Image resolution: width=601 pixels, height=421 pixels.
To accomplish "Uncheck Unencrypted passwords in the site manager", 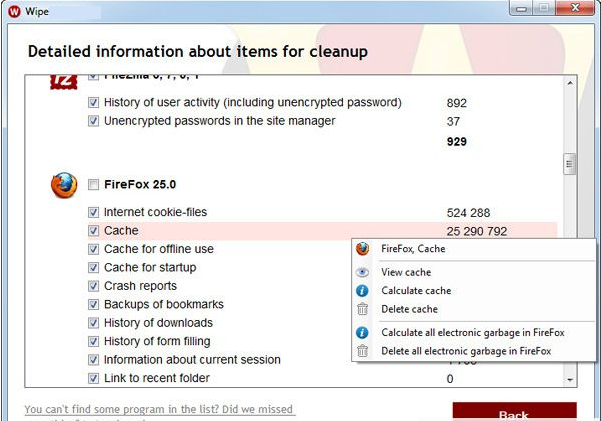I will [x=94, y=121].
